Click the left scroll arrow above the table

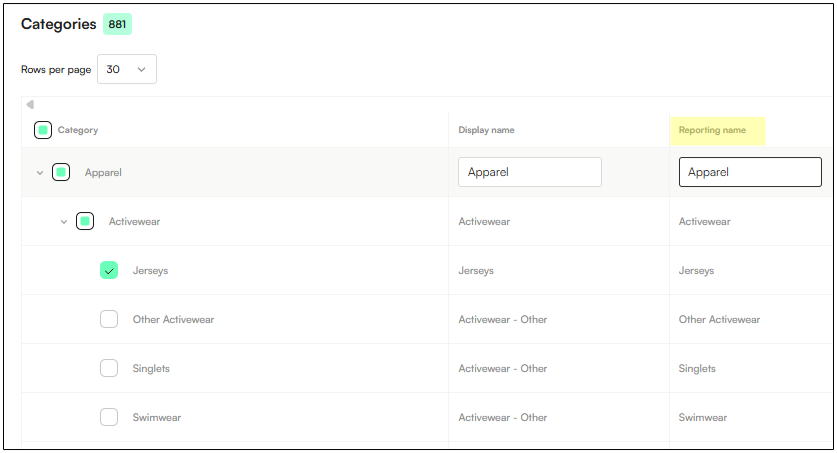pyautogui.click(x=30, y=104)
